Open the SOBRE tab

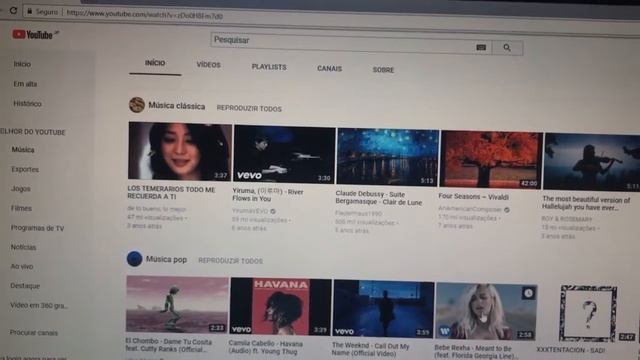click(x=383, y=70)
